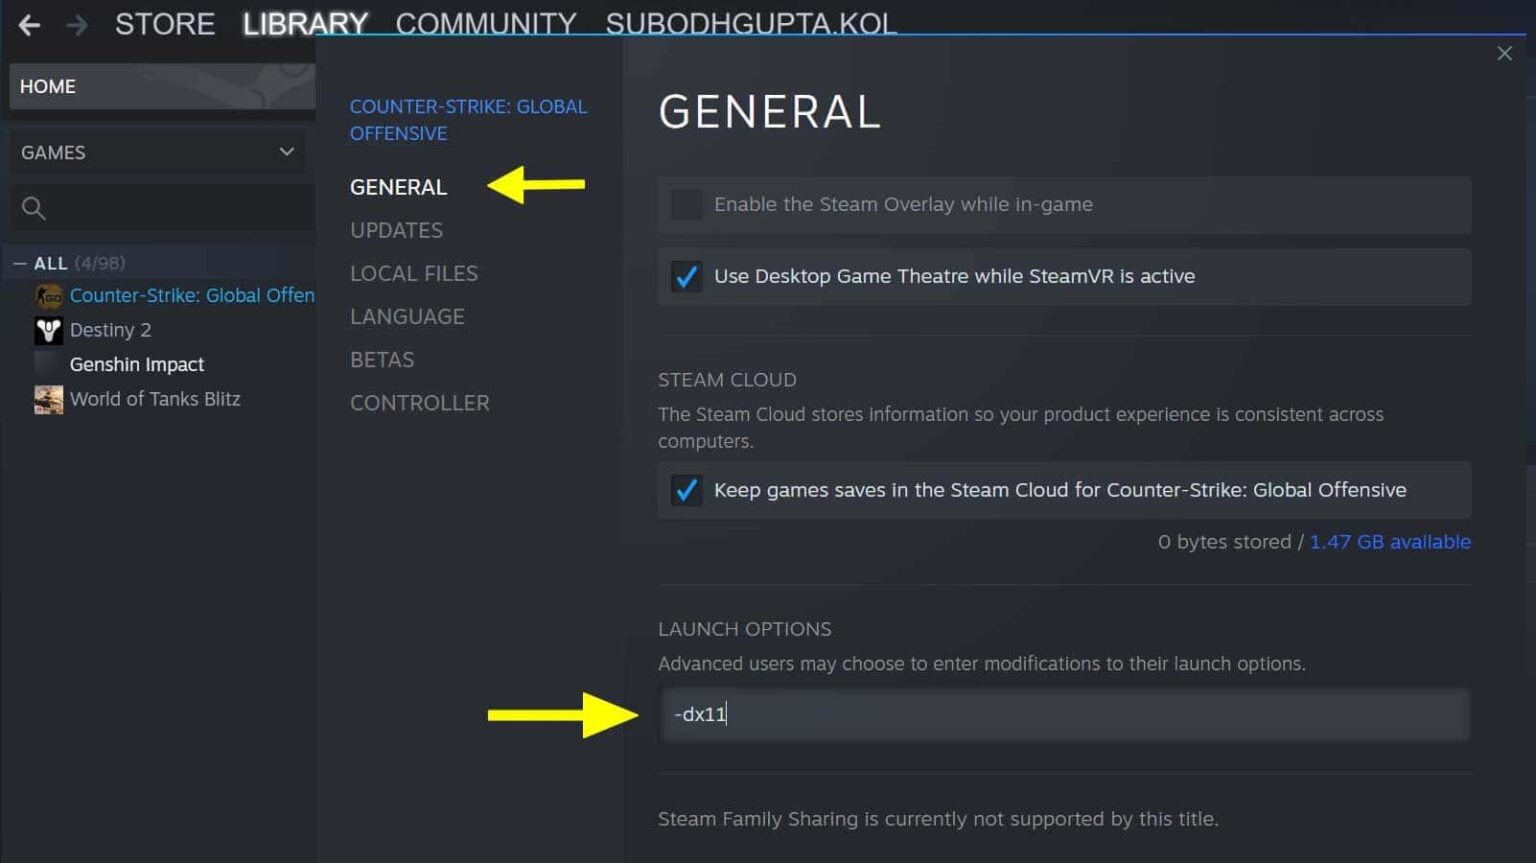The height and width of the screenshot is (863, 1536).
Task: Click the launch options text field
Action: tap(1063, 714)
